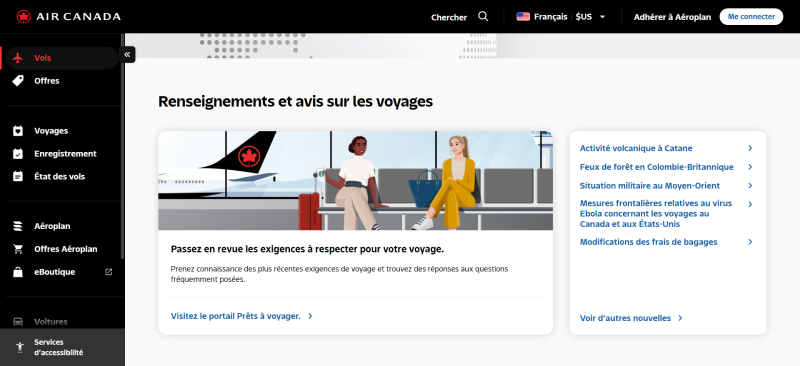
Task: Open the Activité volcanique à Catane notice
Action: (636, 149)
